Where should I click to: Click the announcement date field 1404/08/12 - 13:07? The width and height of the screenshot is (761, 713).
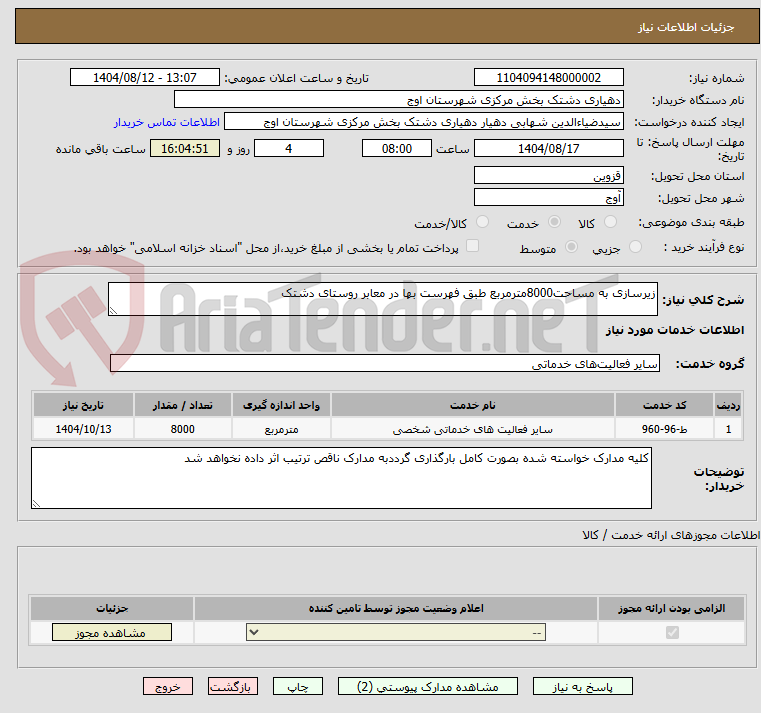(x=145, y=78)
